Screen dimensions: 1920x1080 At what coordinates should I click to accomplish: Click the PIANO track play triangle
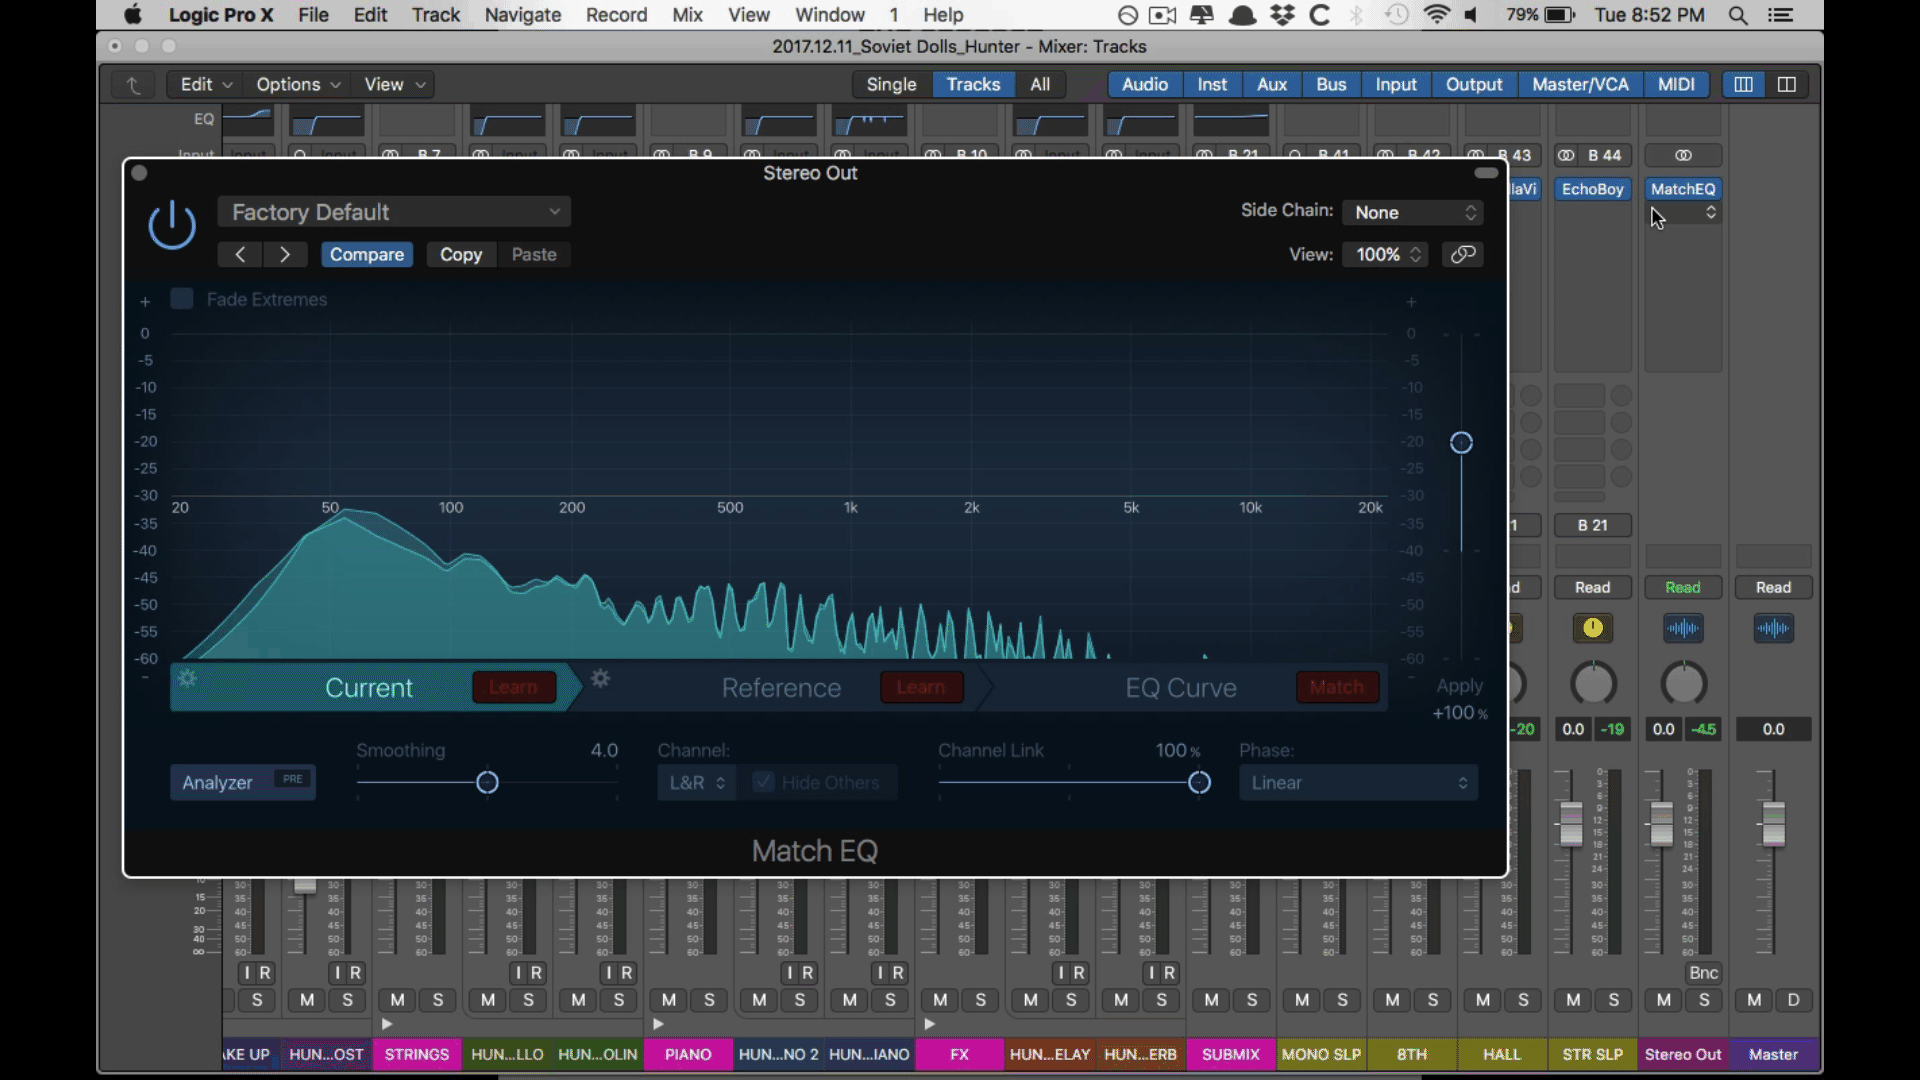(x=658, y=1024)
